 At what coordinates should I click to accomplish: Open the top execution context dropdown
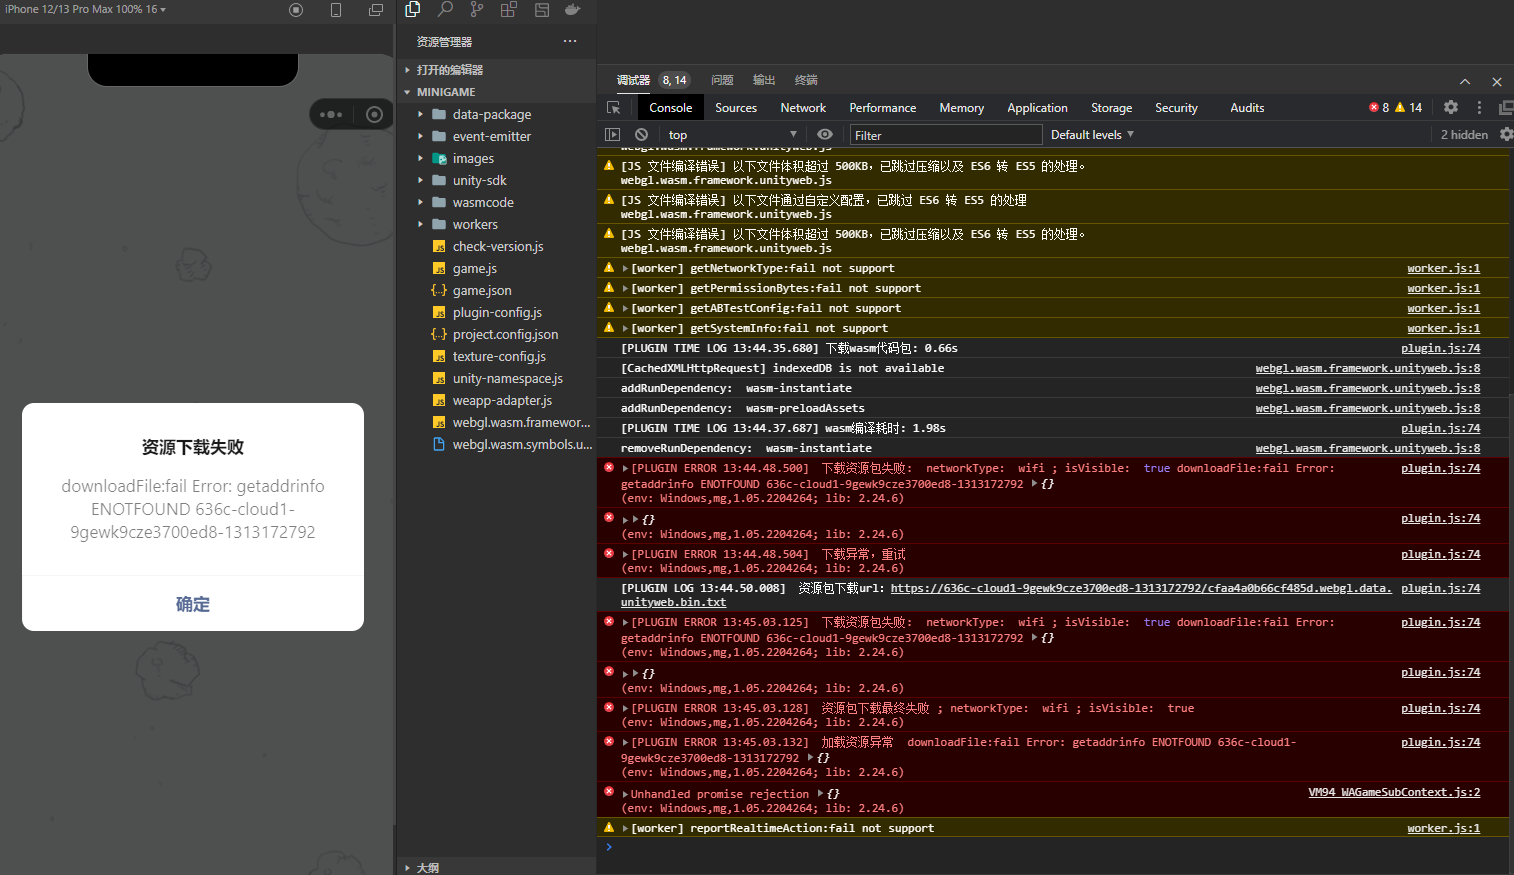click(x=732, y=134)
